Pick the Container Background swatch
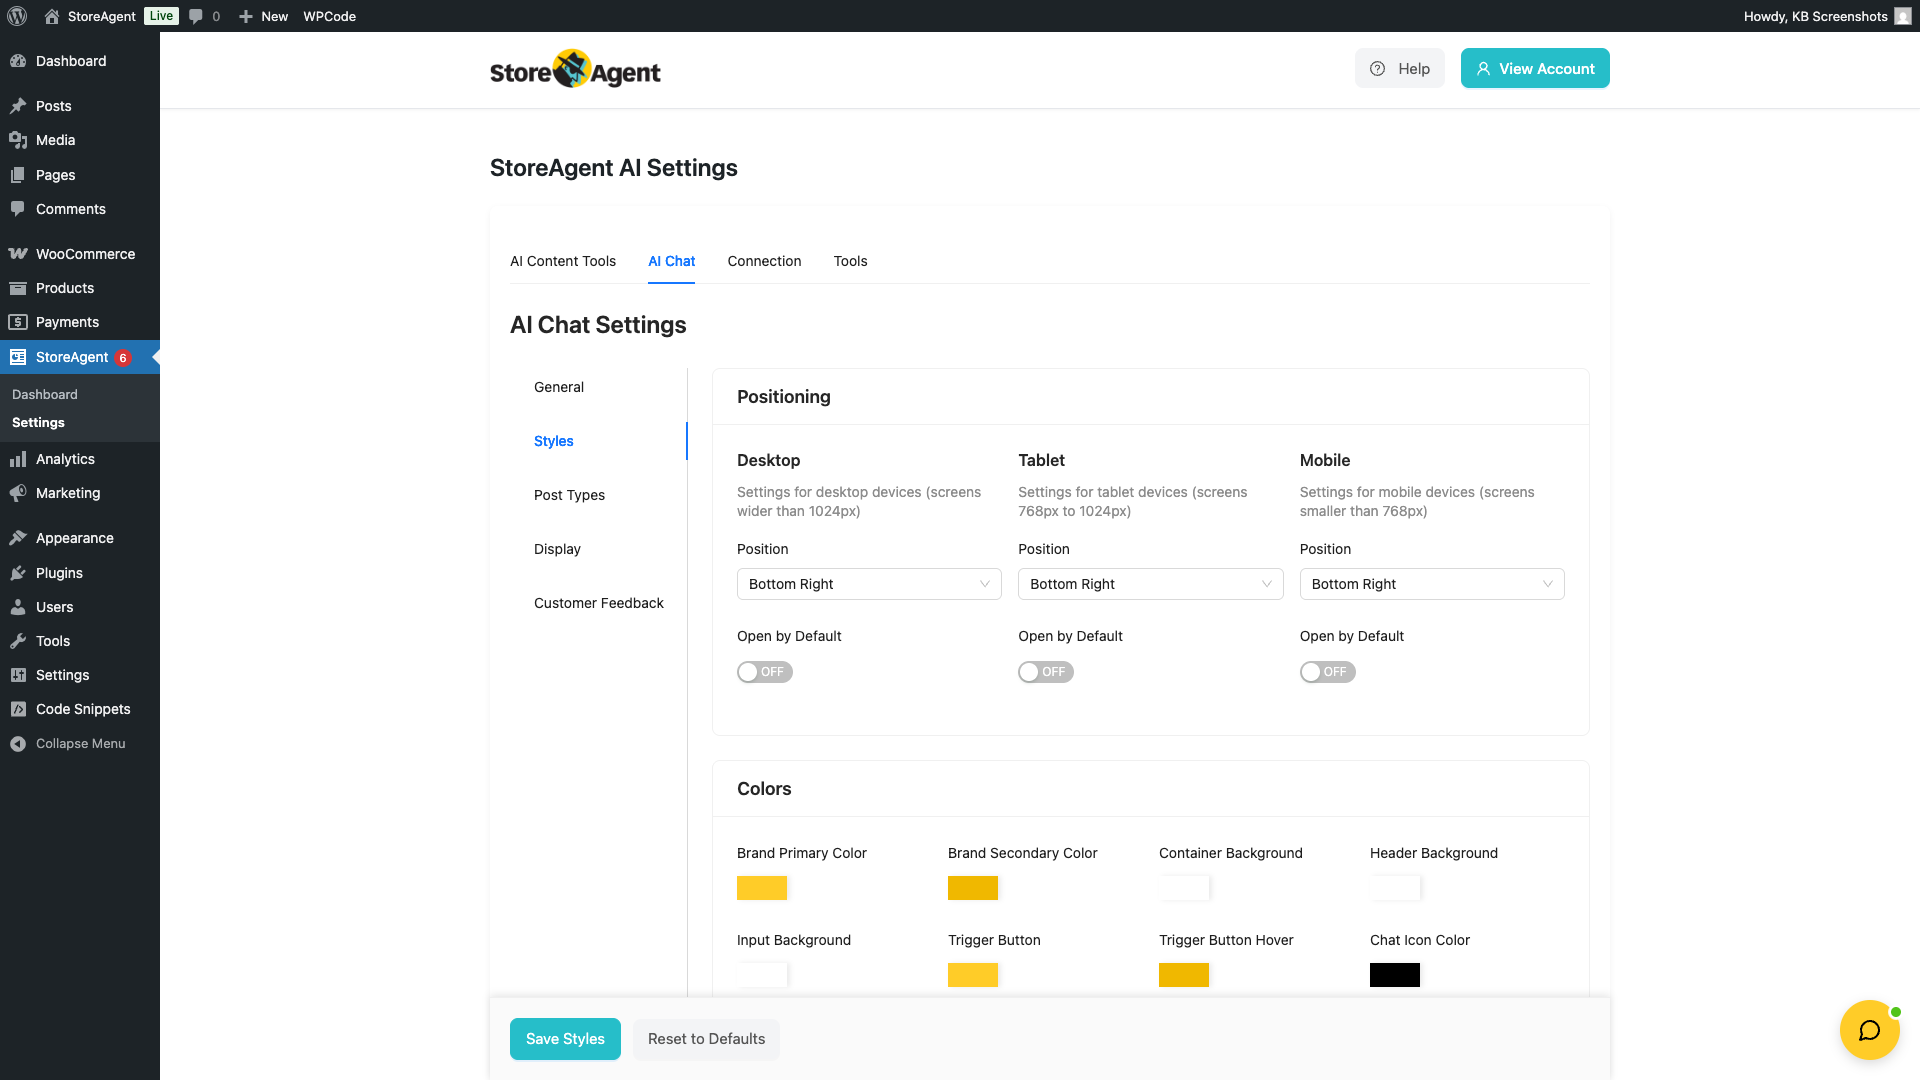This screenshot has width=1920, height=1080. [x=1184, y=888]
